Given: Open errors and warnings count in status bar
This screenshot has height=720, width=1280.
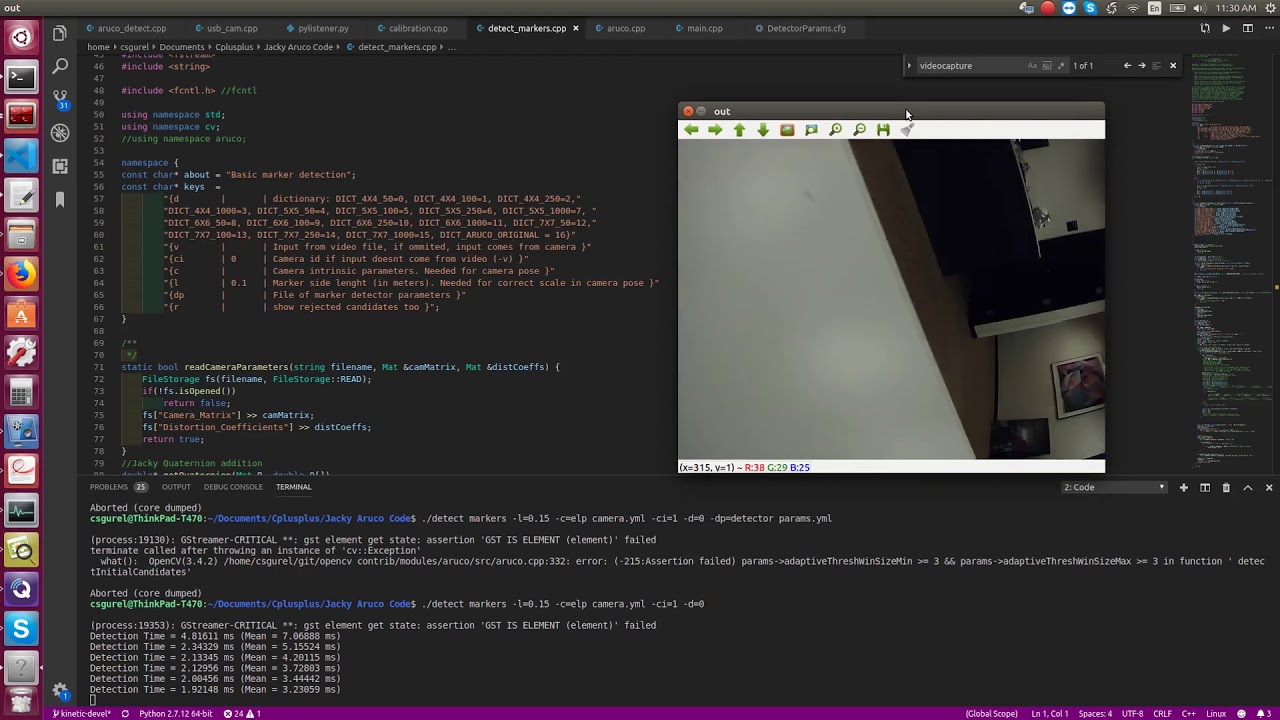Looking at the screenshot, I should tap(242, 714).
